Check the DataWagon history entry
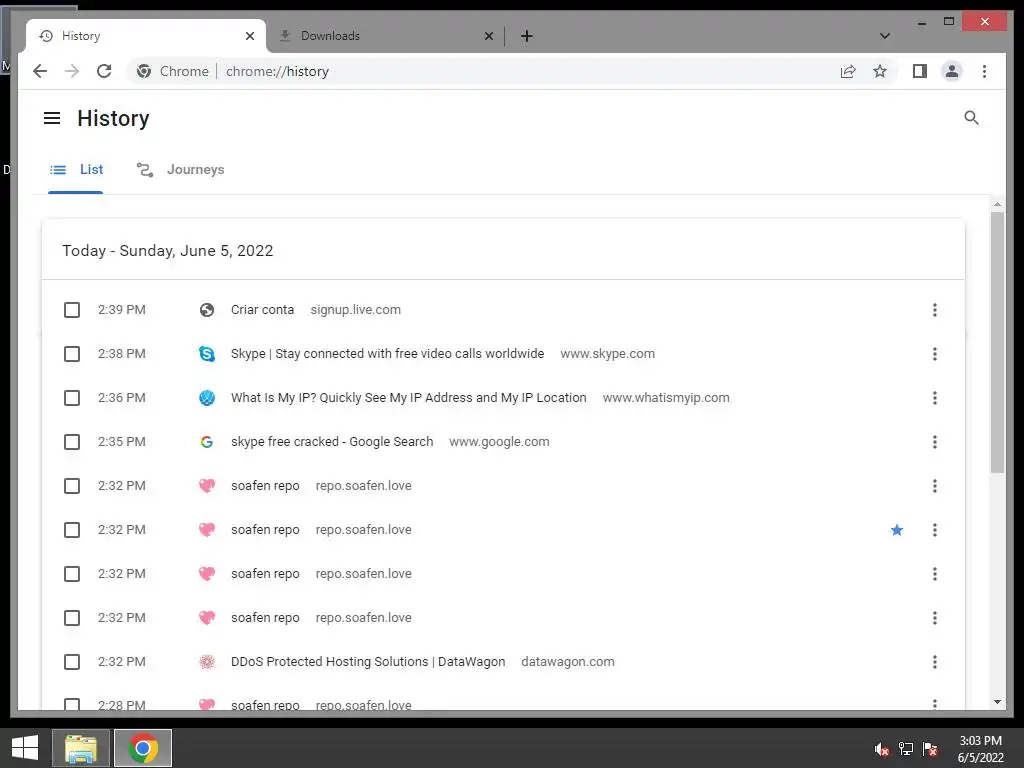This screenshot has height=768, width=1024. 72,662
